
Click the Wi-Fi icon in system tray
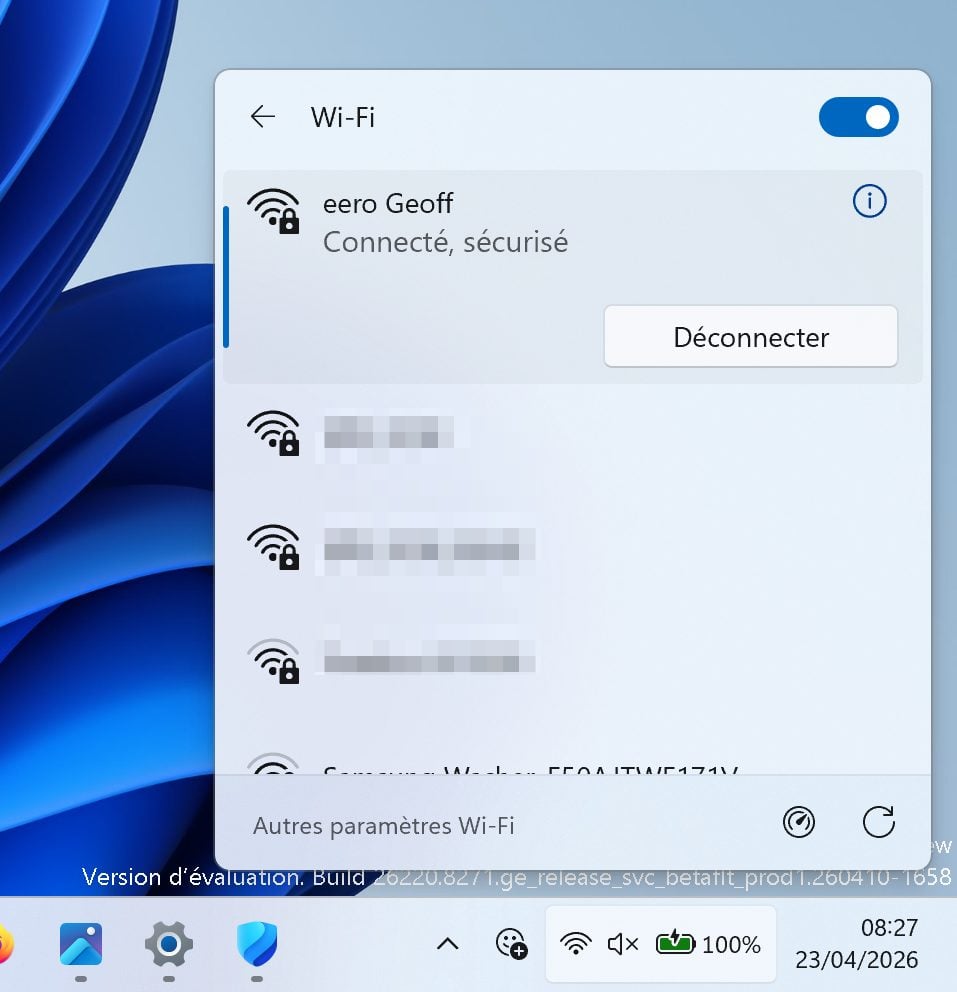575,943
